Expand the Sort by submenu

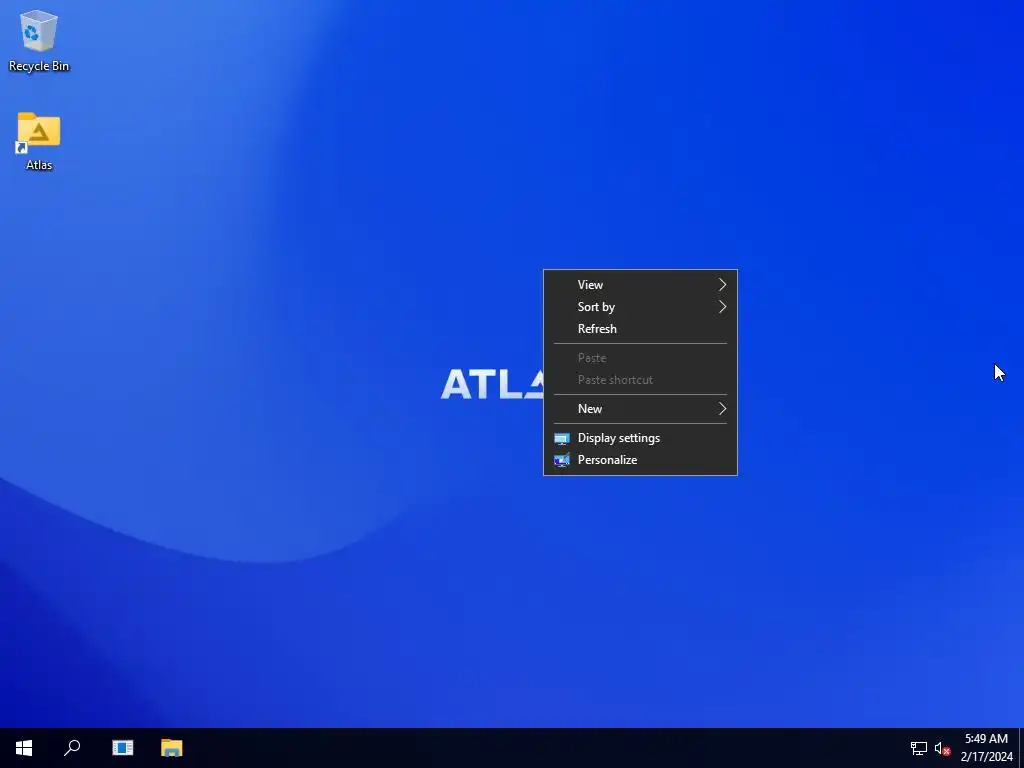tap(640, 307)
